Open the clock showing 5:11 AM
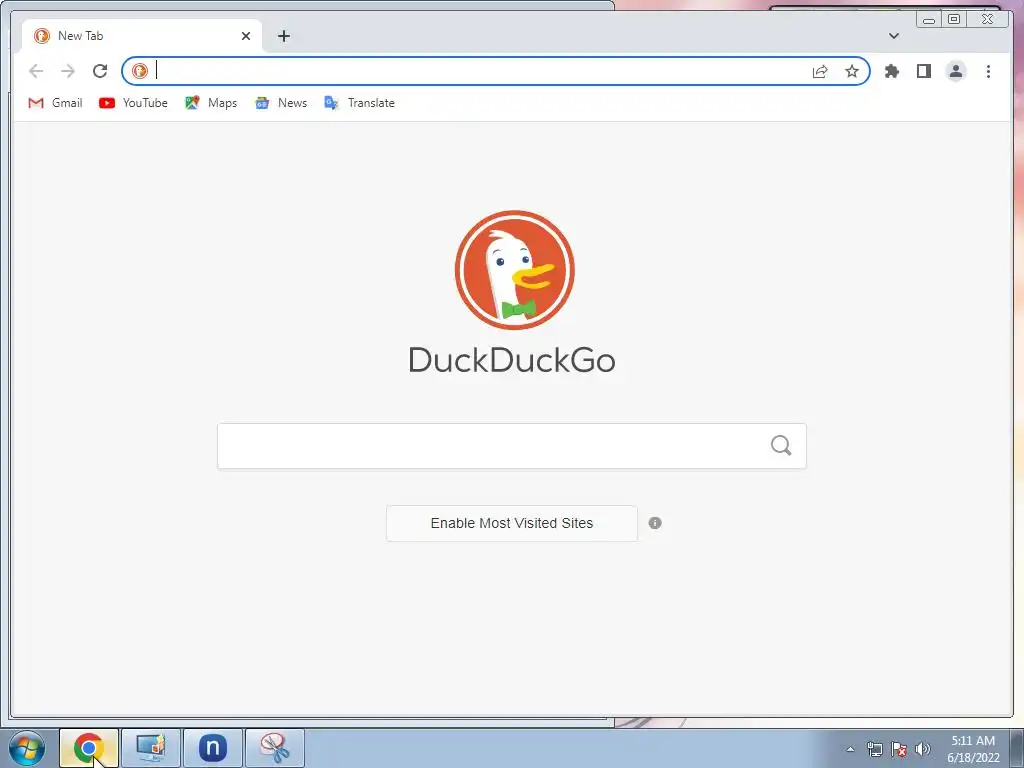This screenshot has height=768, width=1024. click(973, 749)
